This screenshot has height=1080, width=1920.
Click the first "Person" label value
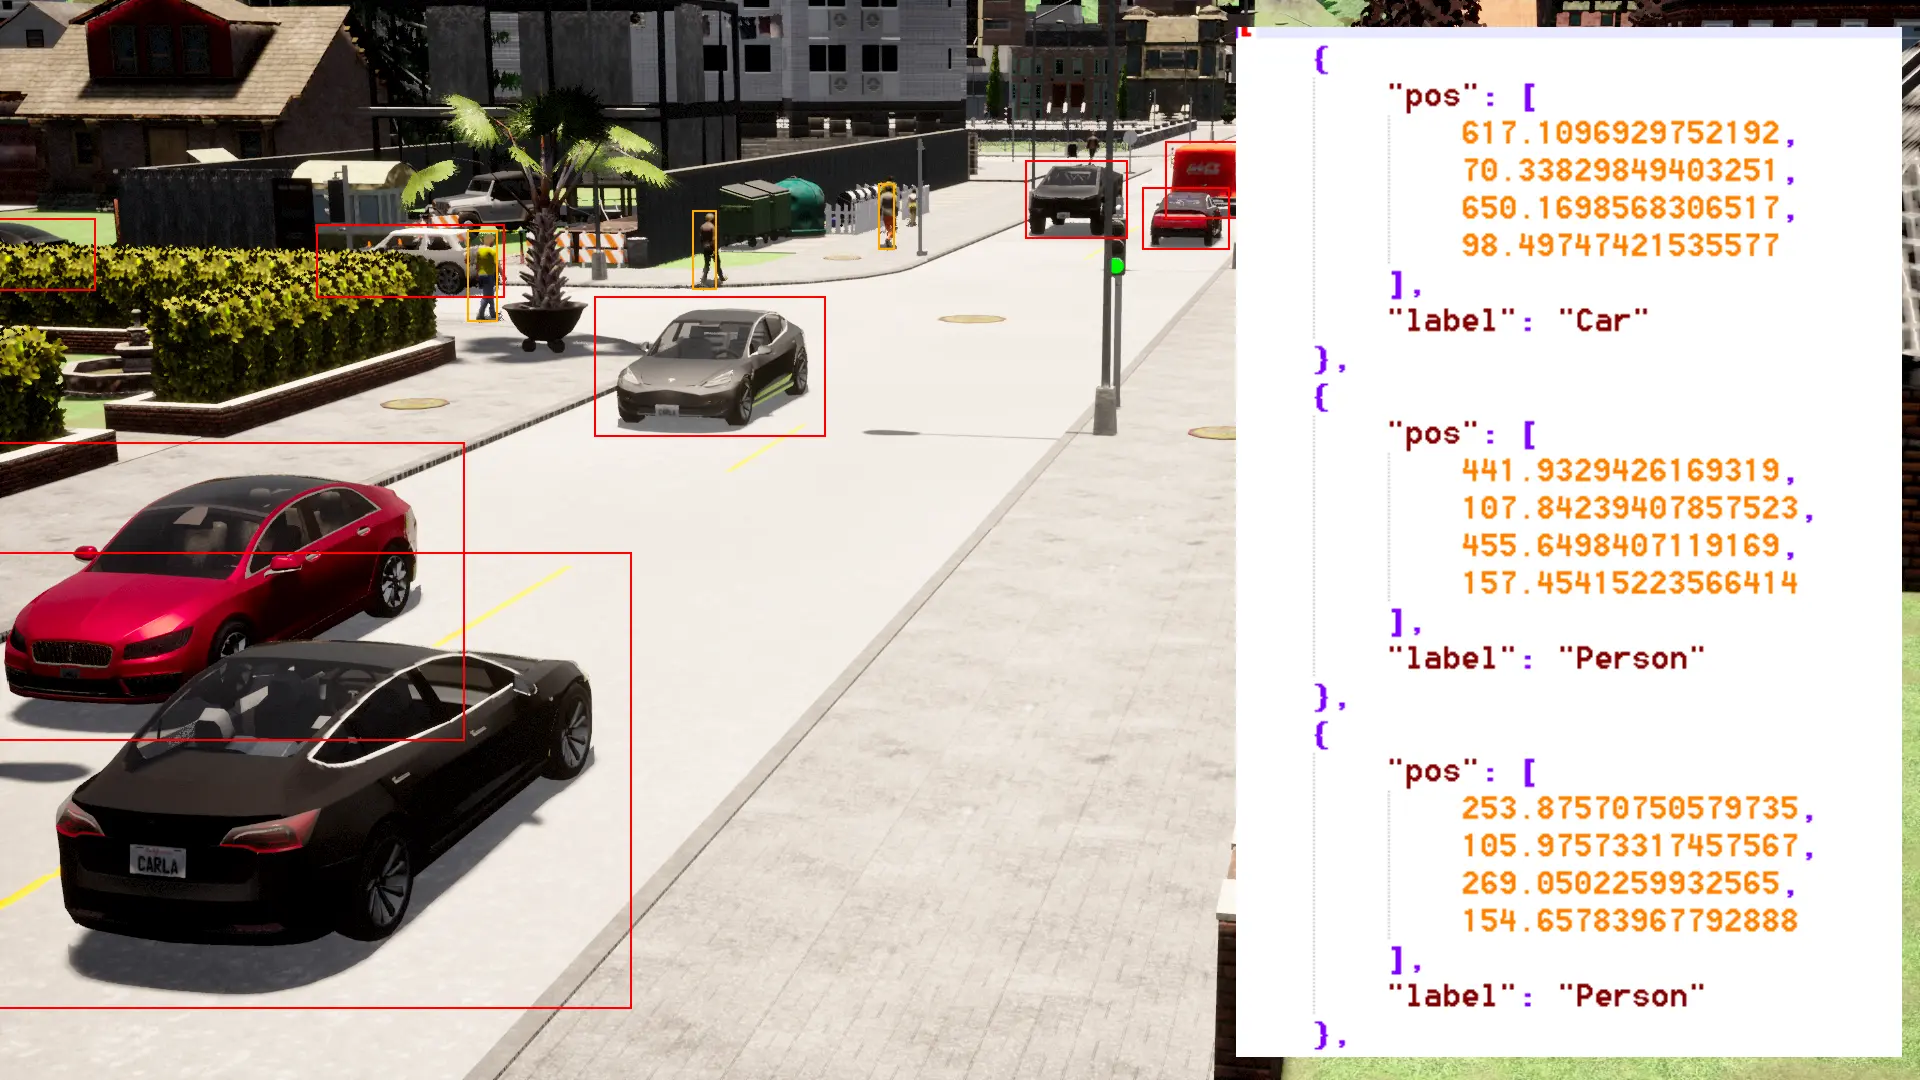(1630, 659)
